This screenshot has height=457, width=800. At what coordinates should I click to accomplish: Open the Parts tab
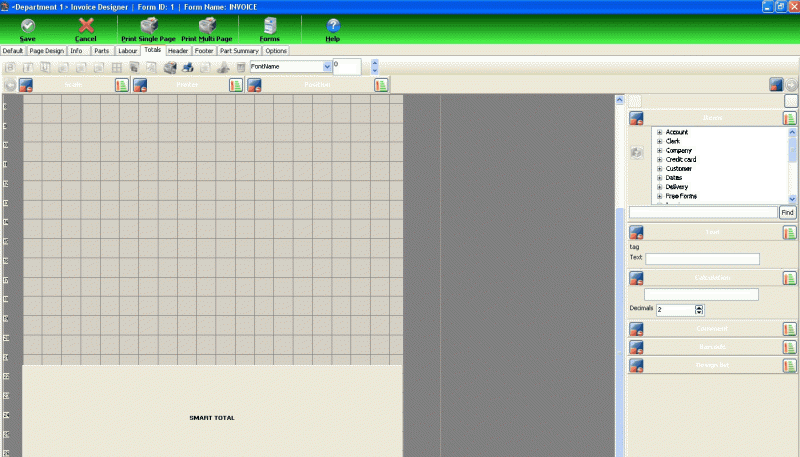tap(102, 51)
